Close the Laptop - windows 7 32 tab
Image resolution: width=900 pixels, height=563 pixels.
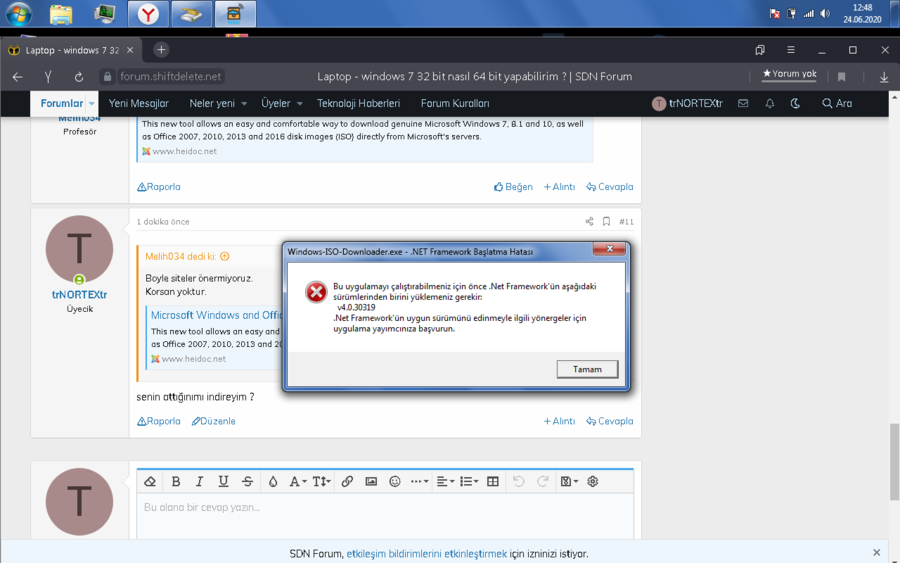coord(130,50)
